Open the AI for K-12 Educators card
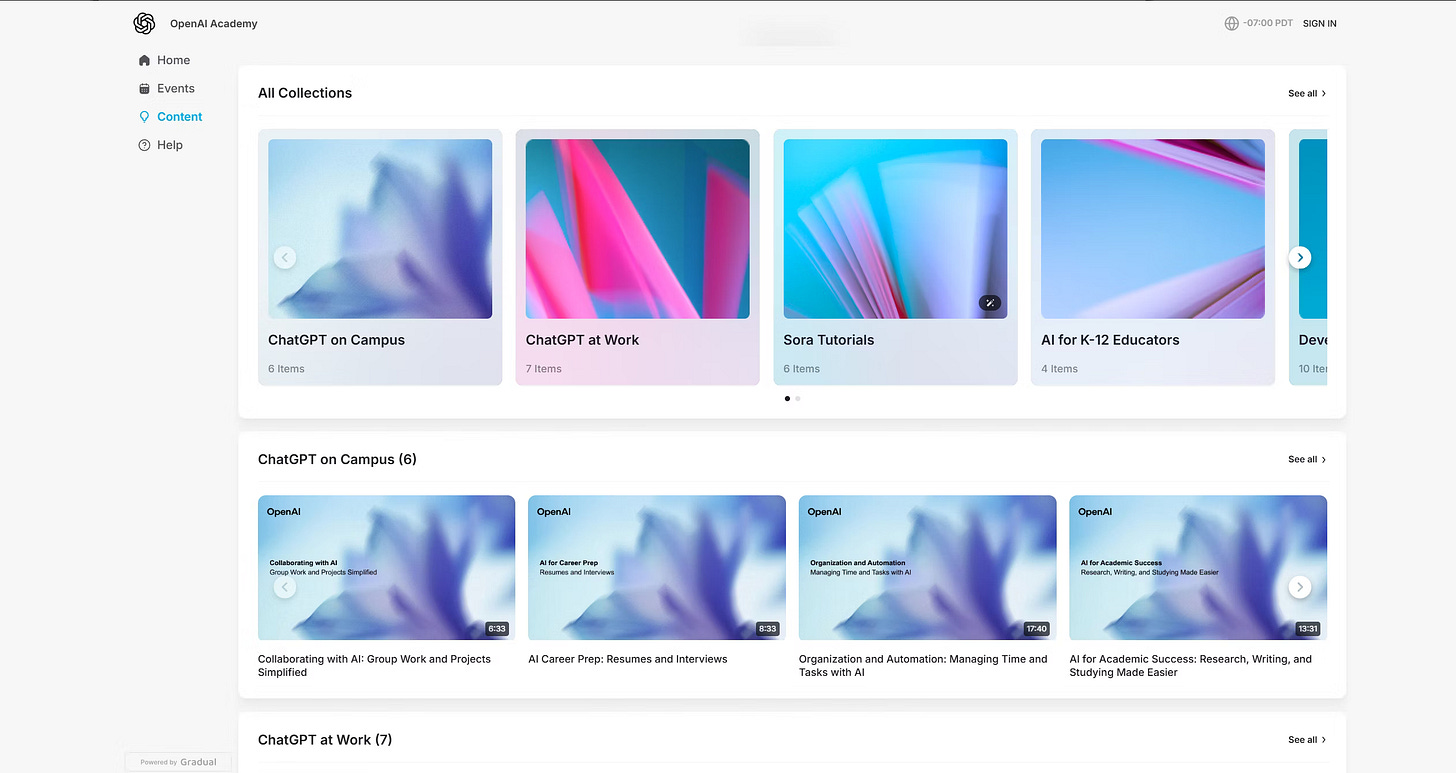Image resolution: width=1456 pixels, height=773 pixels. tap(1153, 257)
